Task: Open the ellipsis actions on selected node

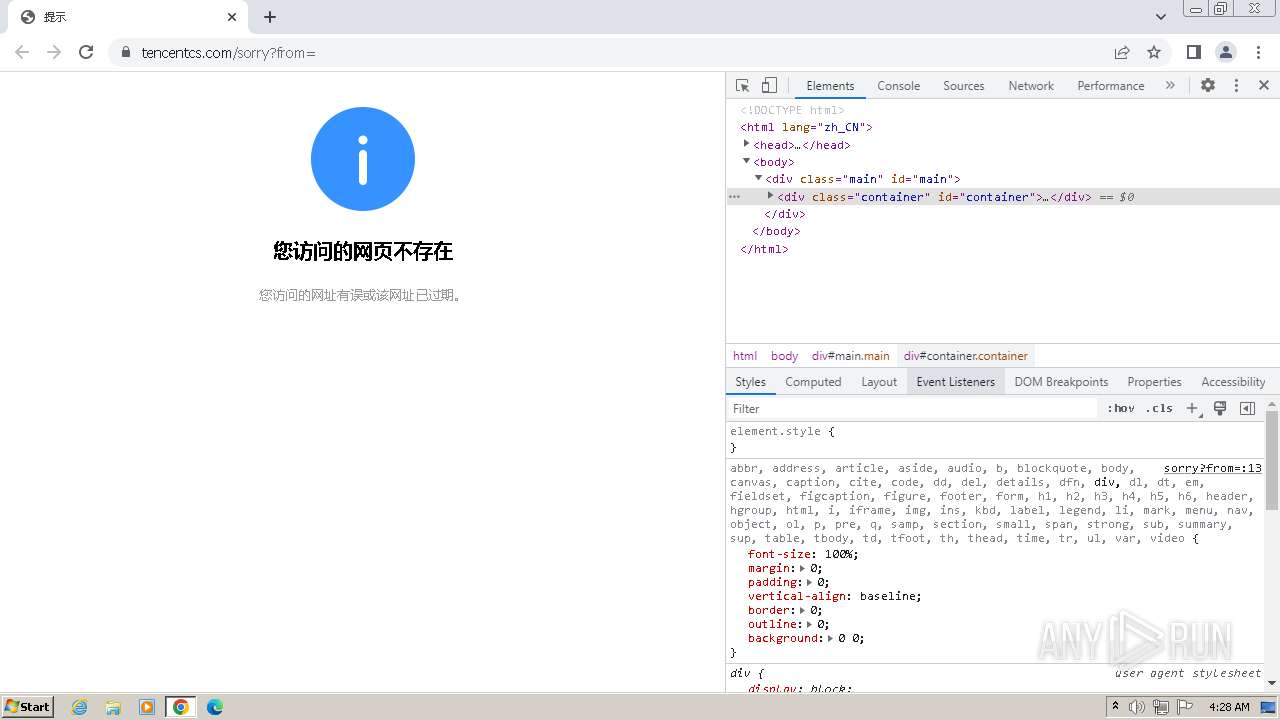Action: click(x=734, y=197)
